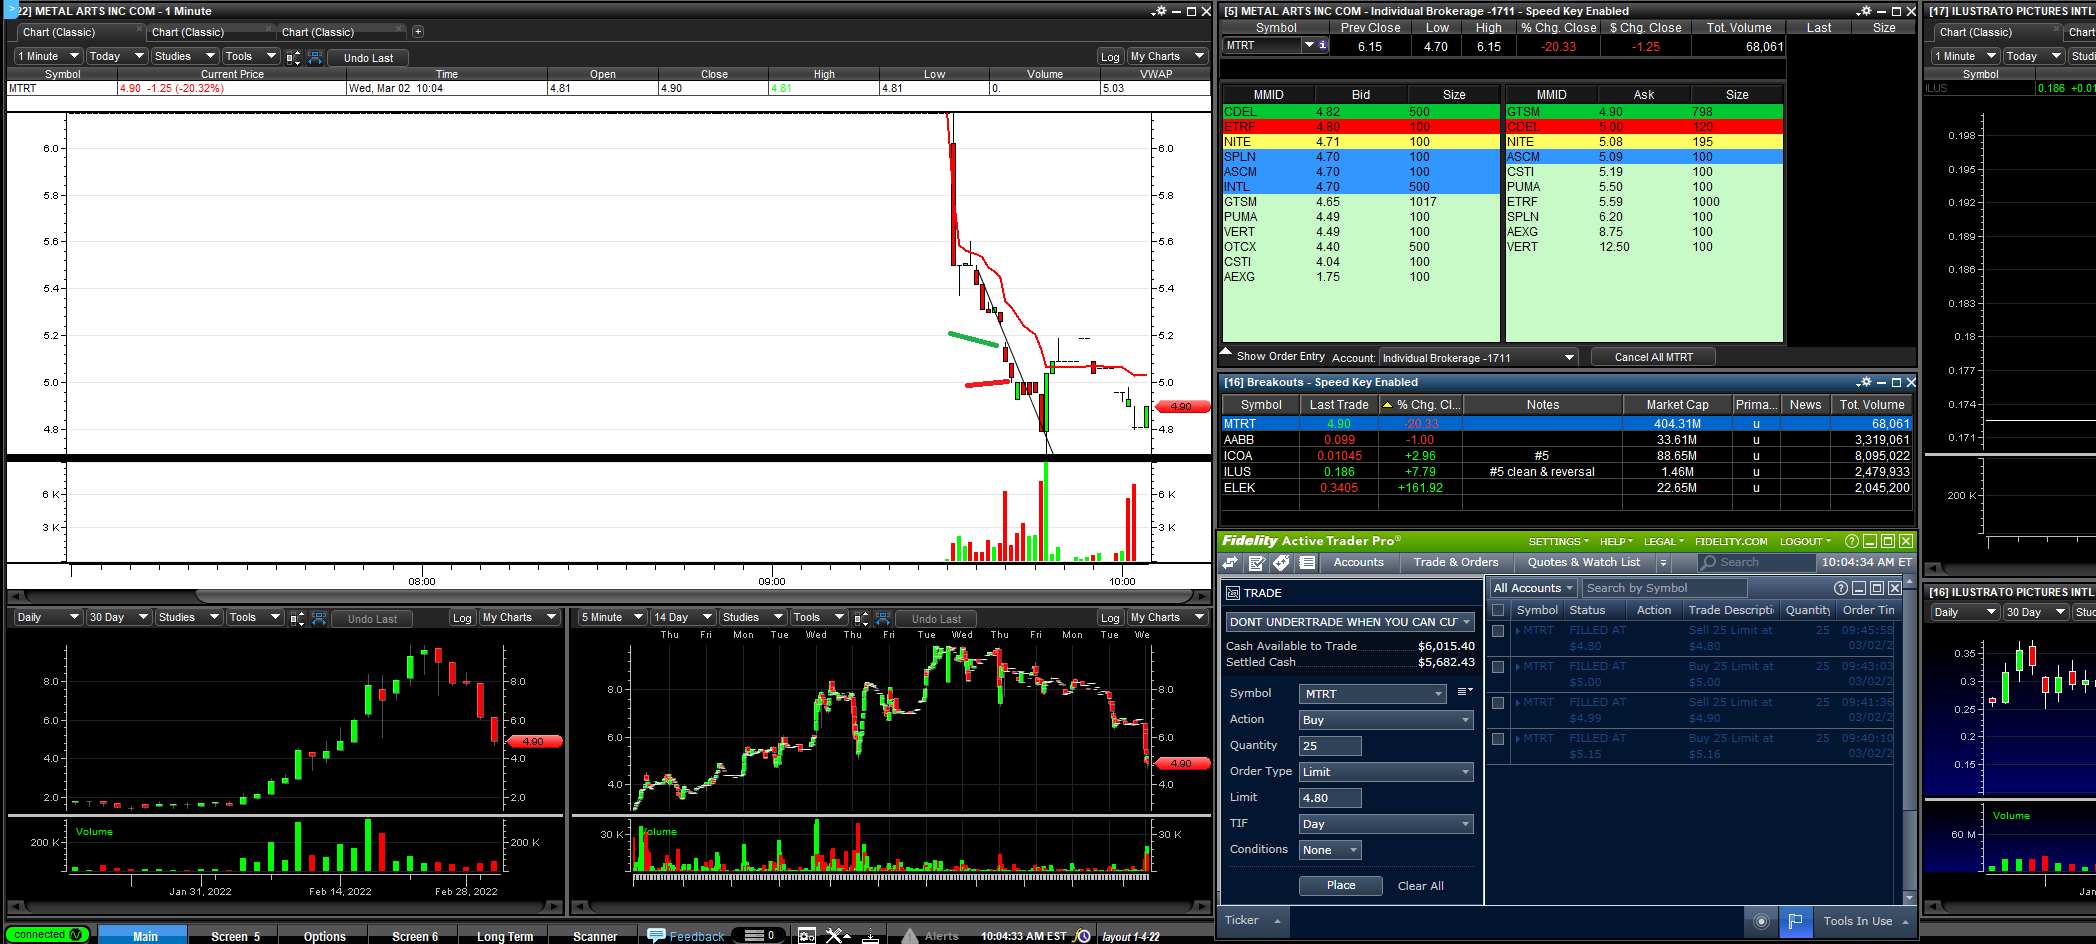
Task: Toggle Log scale on the 5 Minute chart
Action: coord(1110,618)
